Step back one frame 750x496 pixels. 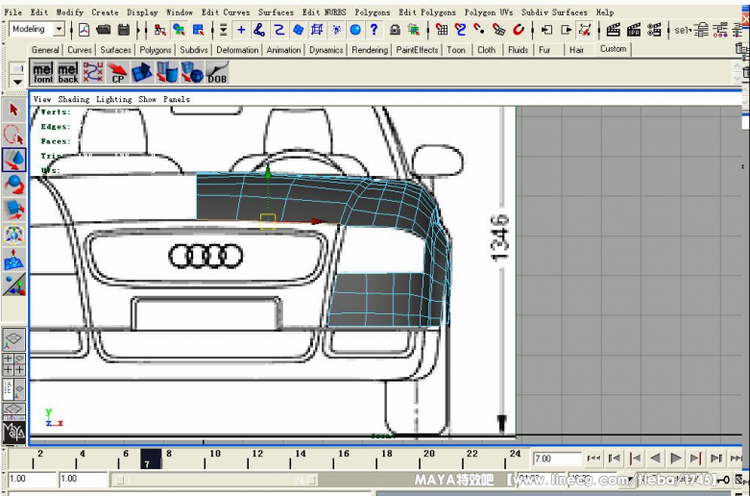[614, 458]
